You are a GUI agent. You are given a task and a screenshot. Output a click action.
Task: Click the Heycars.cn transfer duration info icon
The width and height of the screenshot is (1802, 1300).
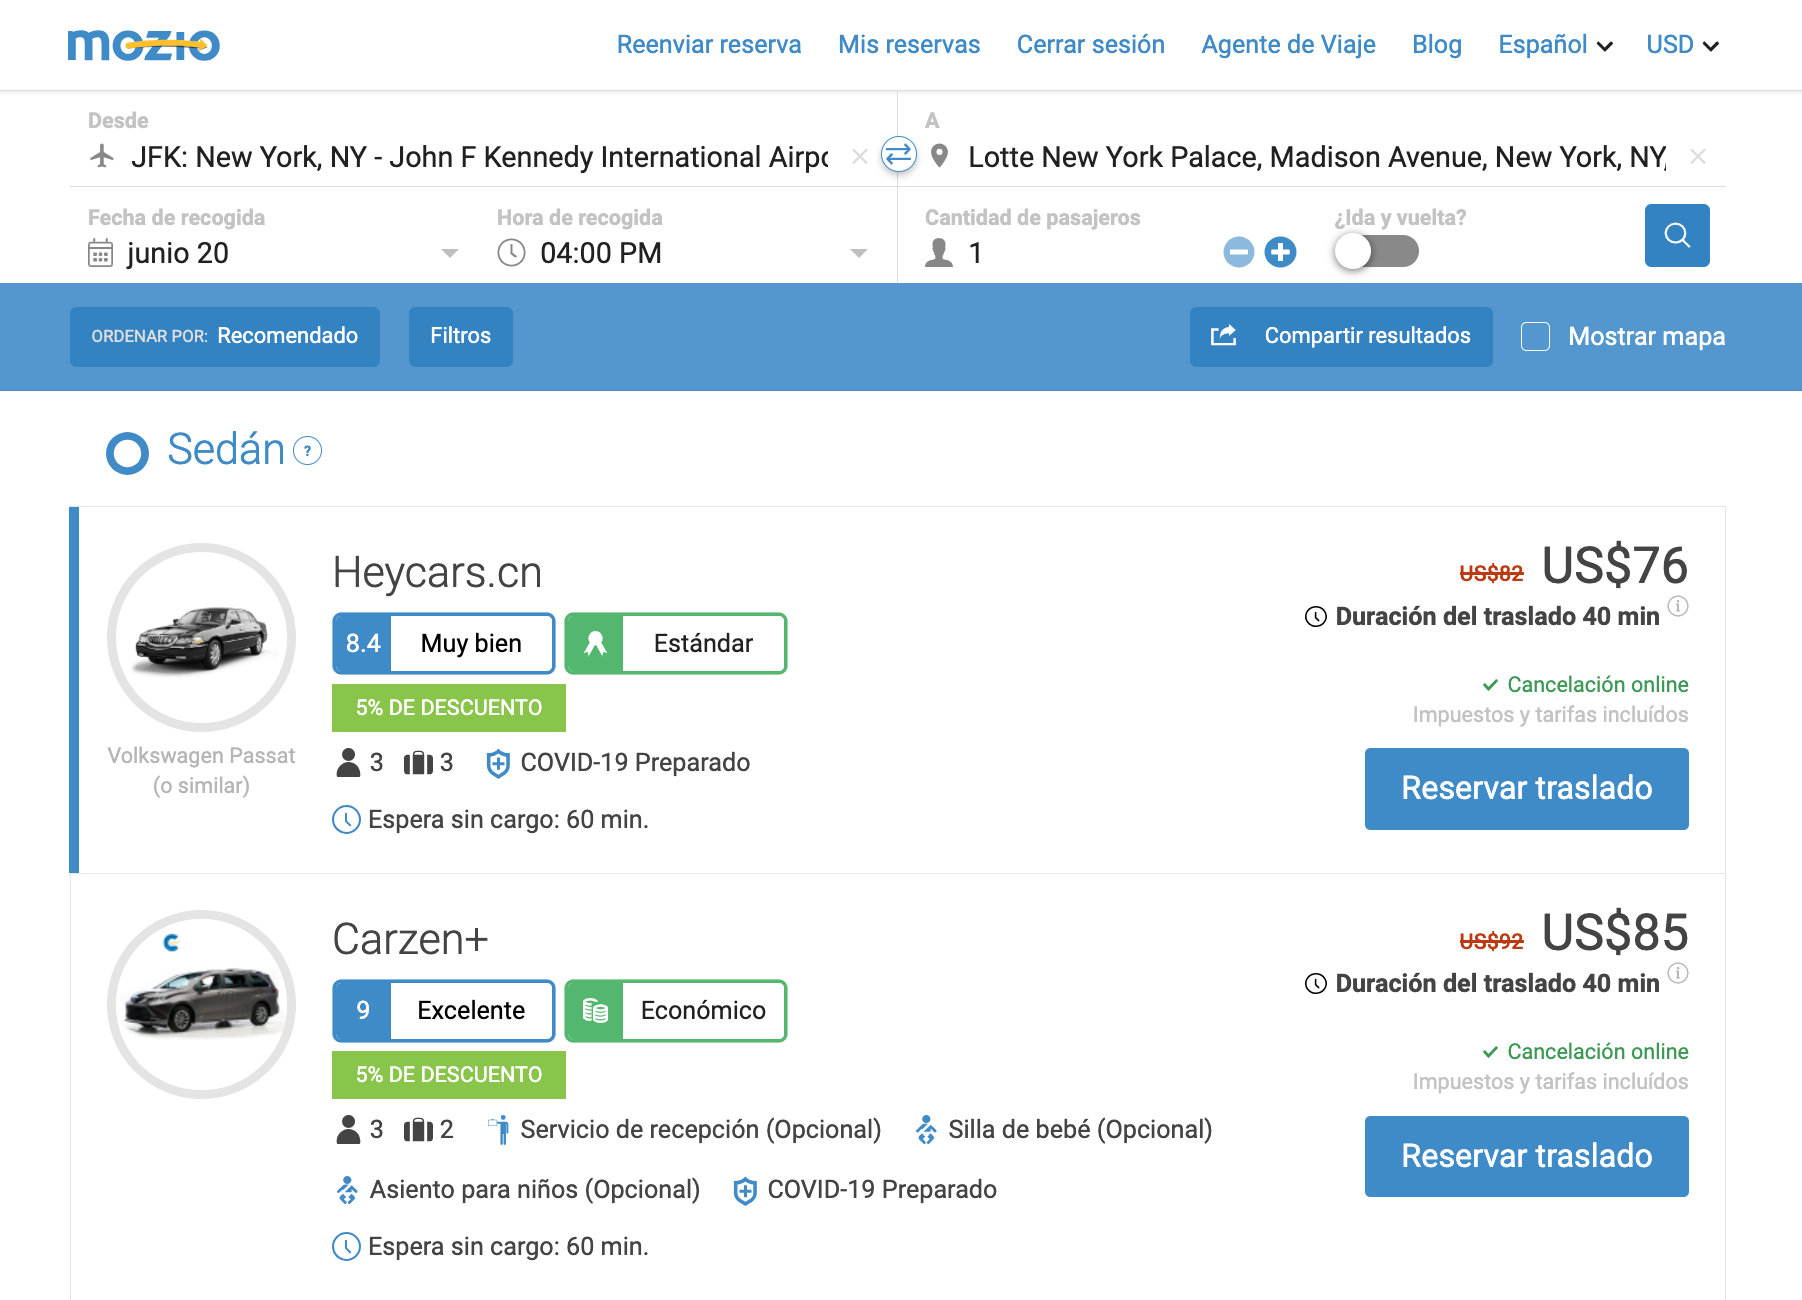tap(1678, 606)
